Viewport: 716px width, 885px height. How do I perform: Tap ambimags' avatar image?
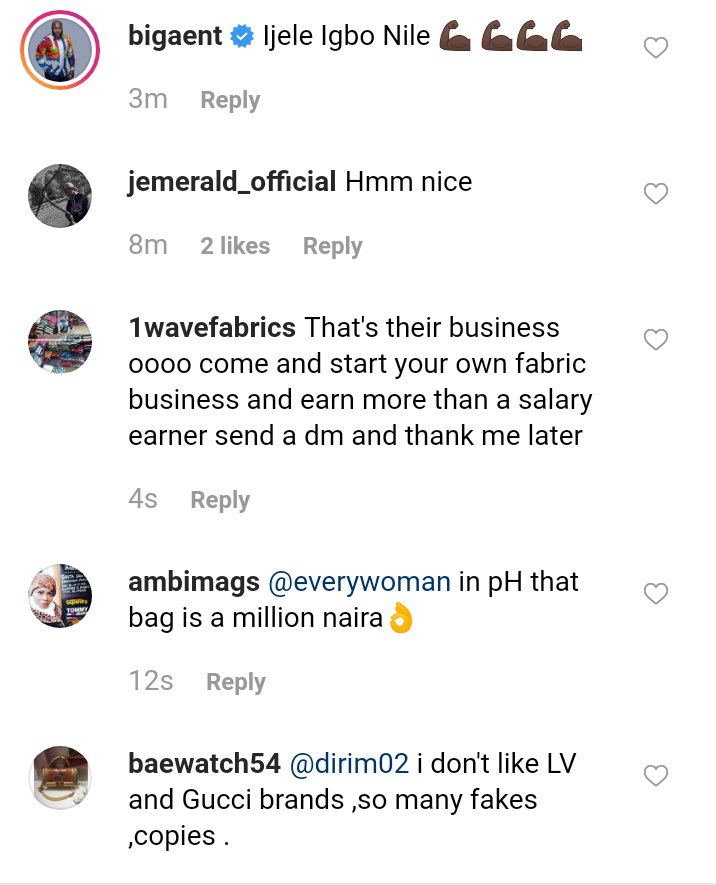pos(60,596)
